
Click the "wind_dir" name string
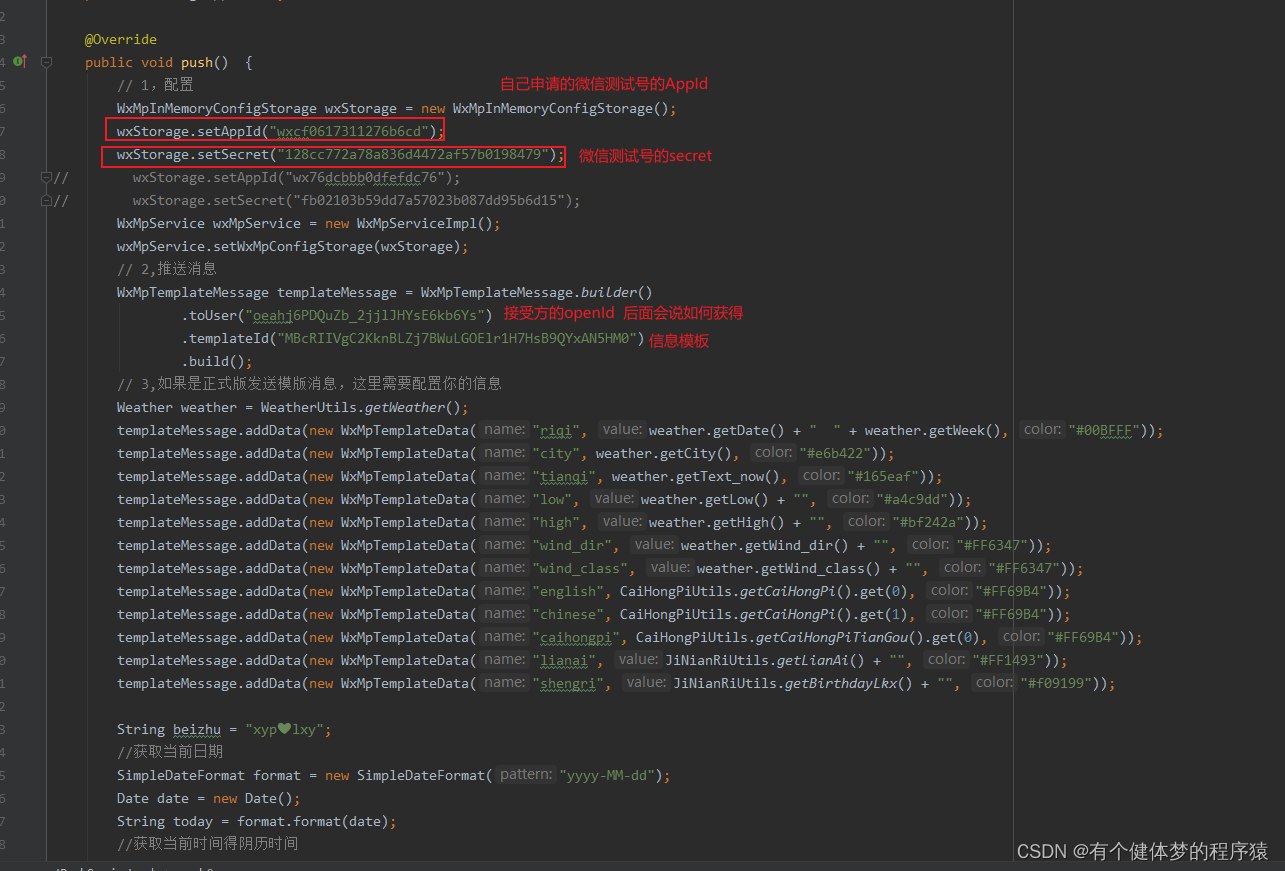pyautogui.click(x=573, y=545)
